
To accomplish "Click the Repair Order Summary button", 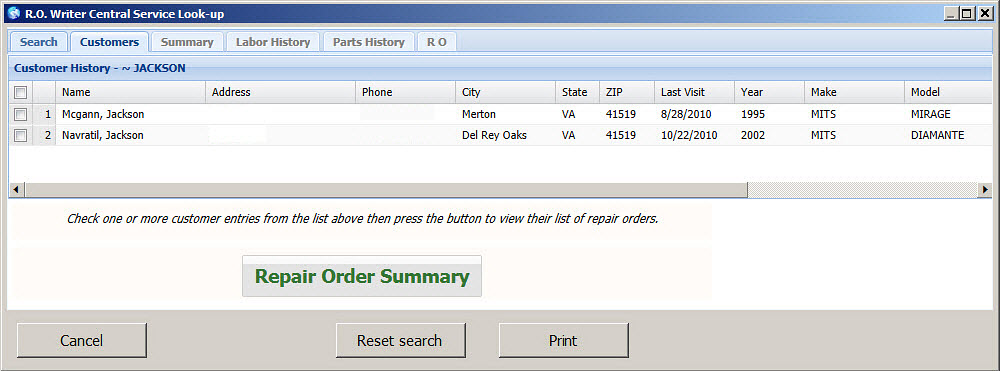I will 362,276.
